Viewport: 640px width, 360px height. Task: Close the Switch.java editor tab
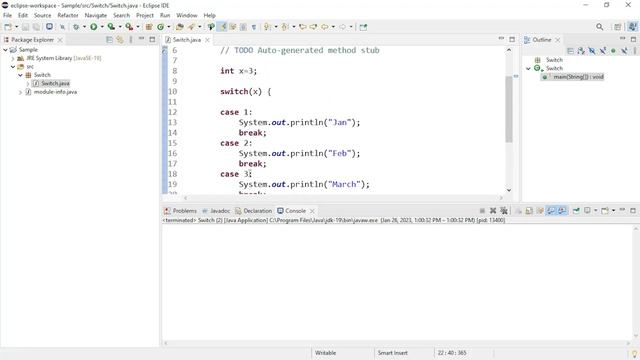click(x=207, y=40)
